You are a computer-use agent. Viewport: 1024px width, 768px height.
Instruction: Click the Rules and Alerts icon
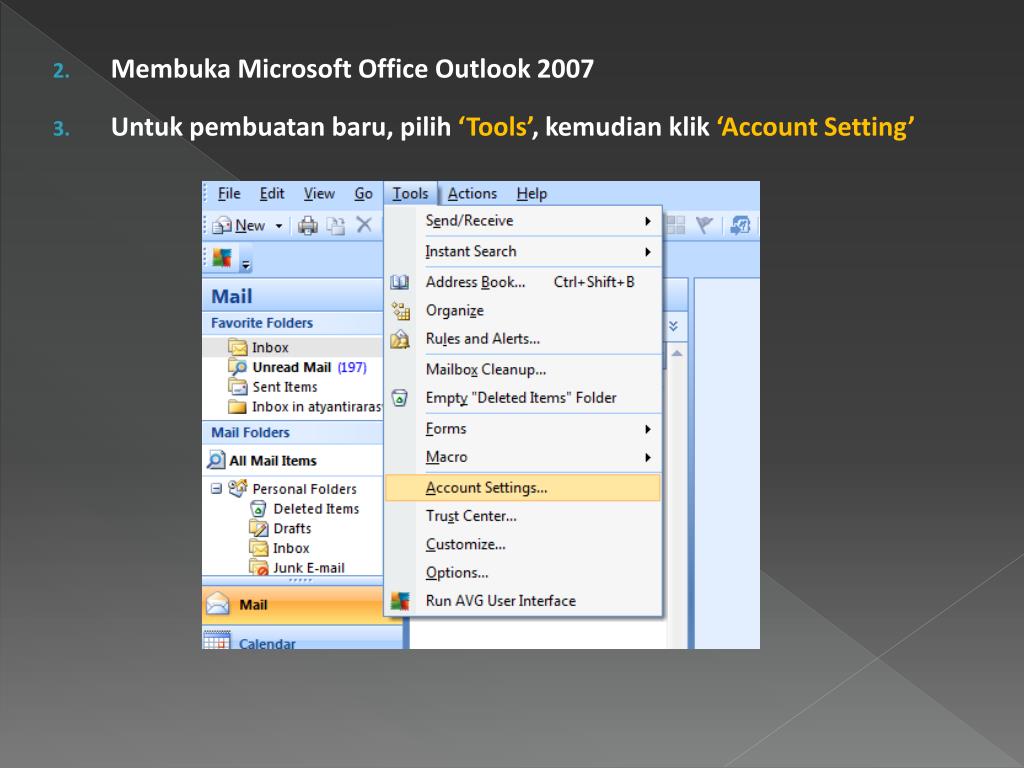tap(400, 339)
